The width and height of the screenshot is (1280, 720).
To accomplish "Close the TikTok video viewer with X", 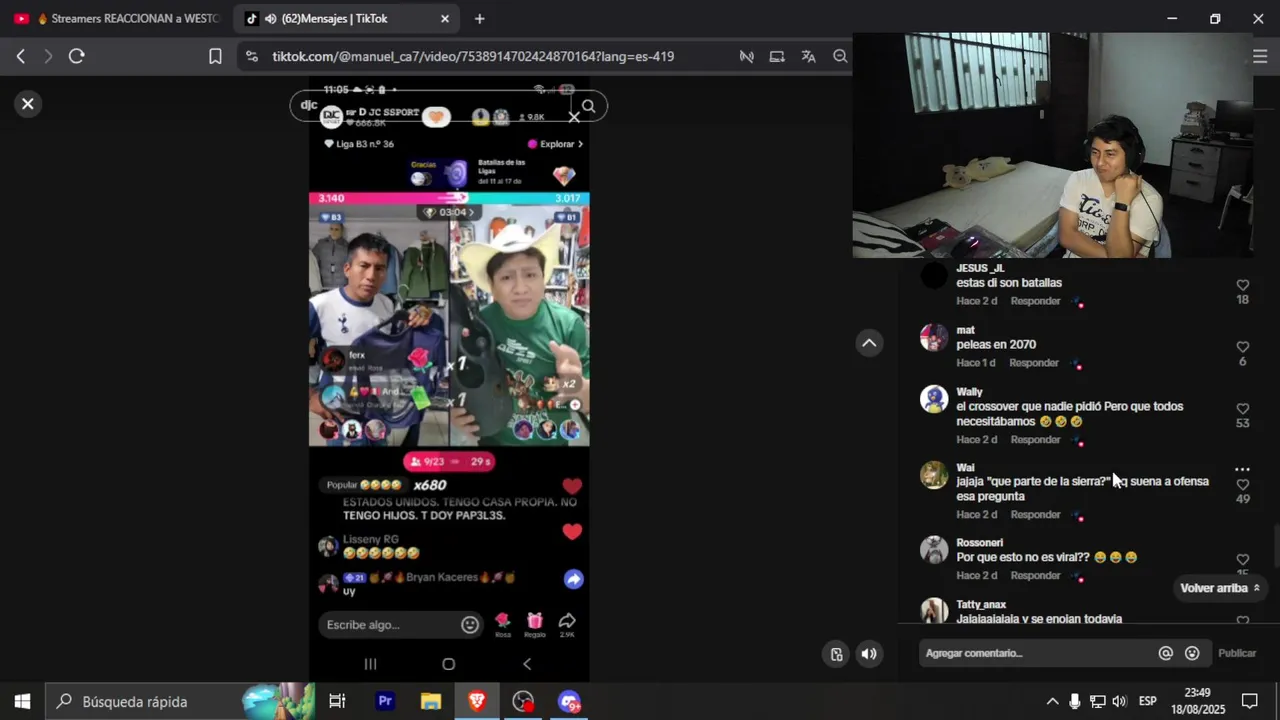I will click(x=28, y=103).
